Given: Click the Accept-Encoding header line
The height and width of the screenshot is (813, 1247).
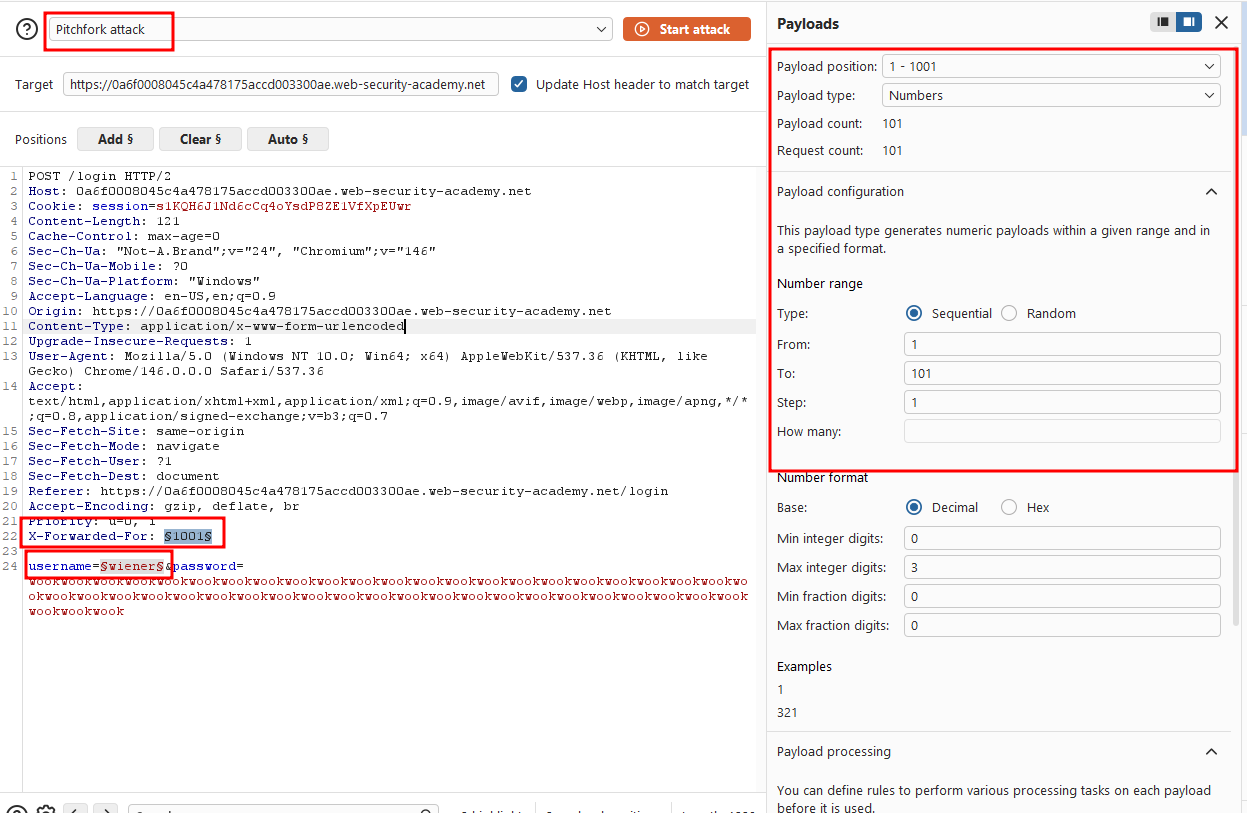Looking at the screenshot, I should (x=164, y=506).
